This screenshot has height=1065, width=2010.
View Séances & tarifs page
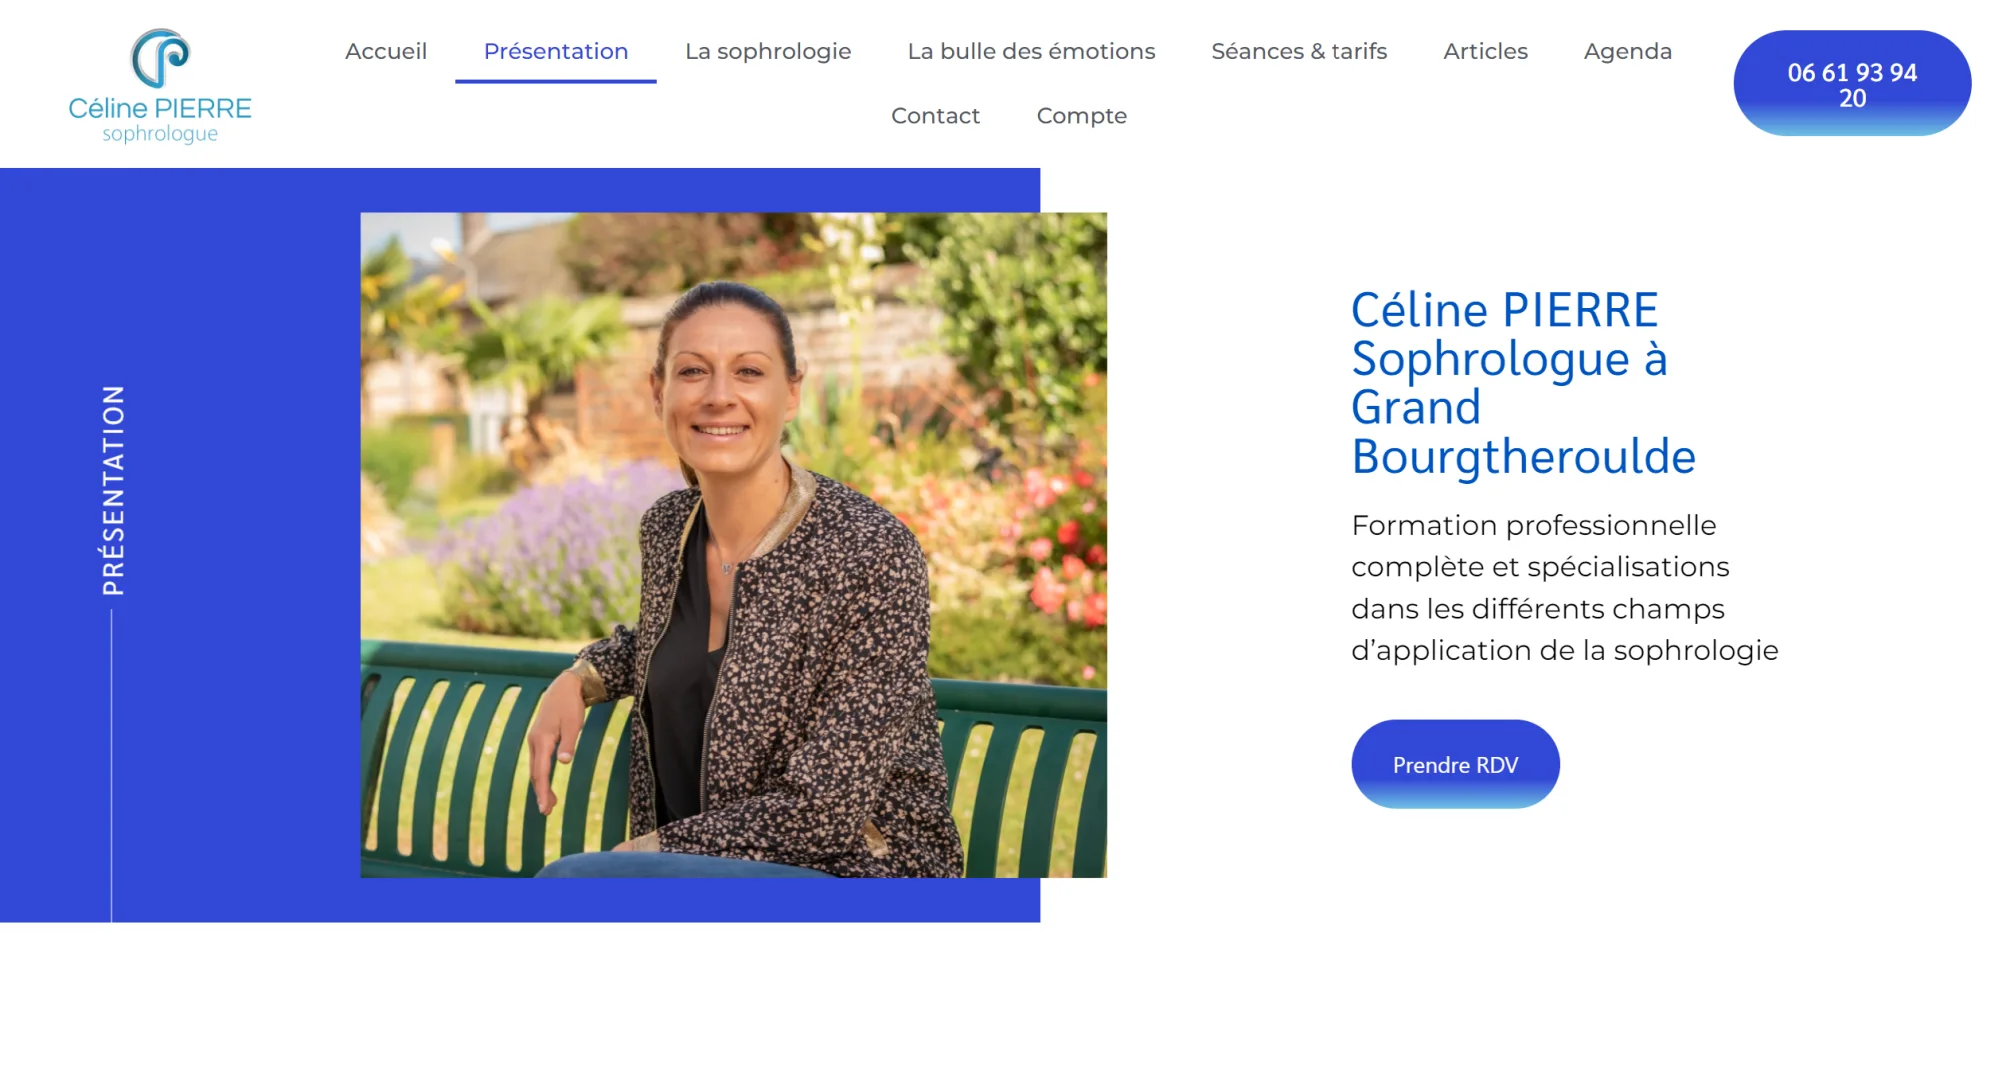(x=1299, y=51)
